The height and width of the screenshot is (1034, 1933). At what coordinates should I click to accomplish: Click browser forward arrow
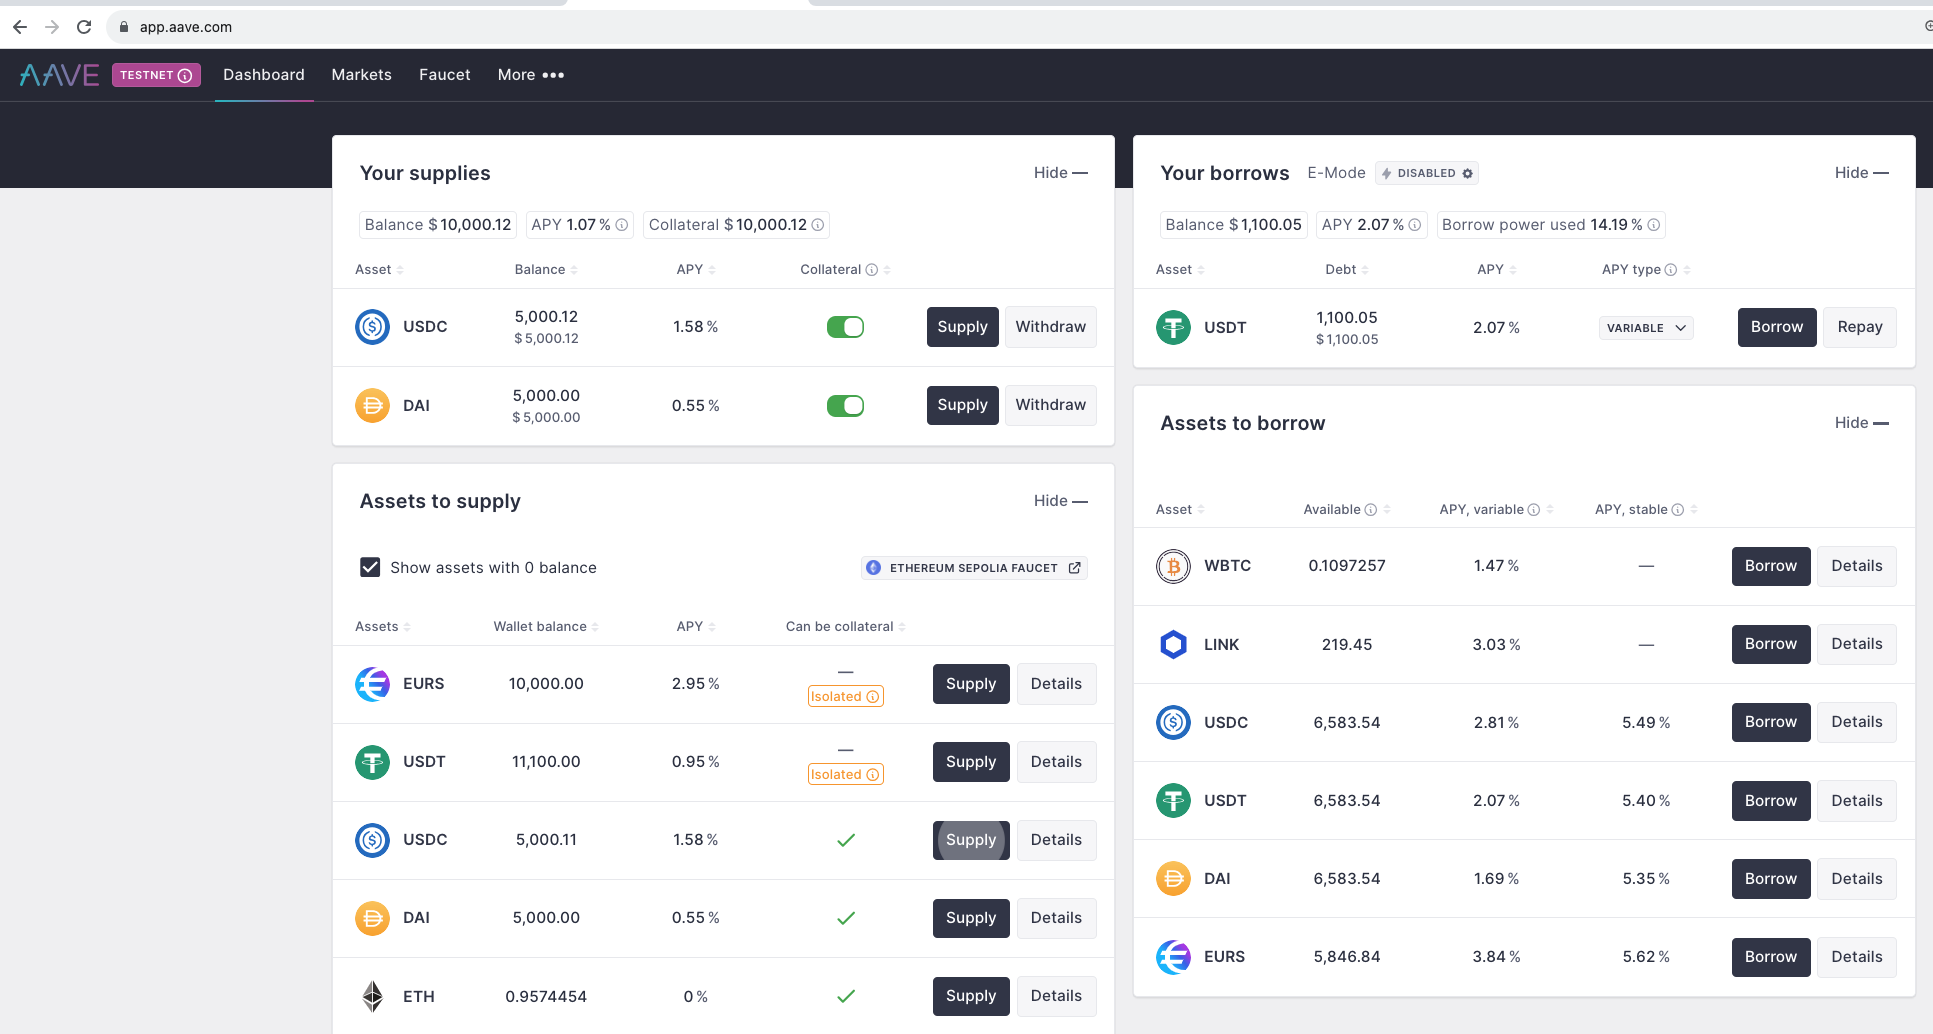coord(52,27)
